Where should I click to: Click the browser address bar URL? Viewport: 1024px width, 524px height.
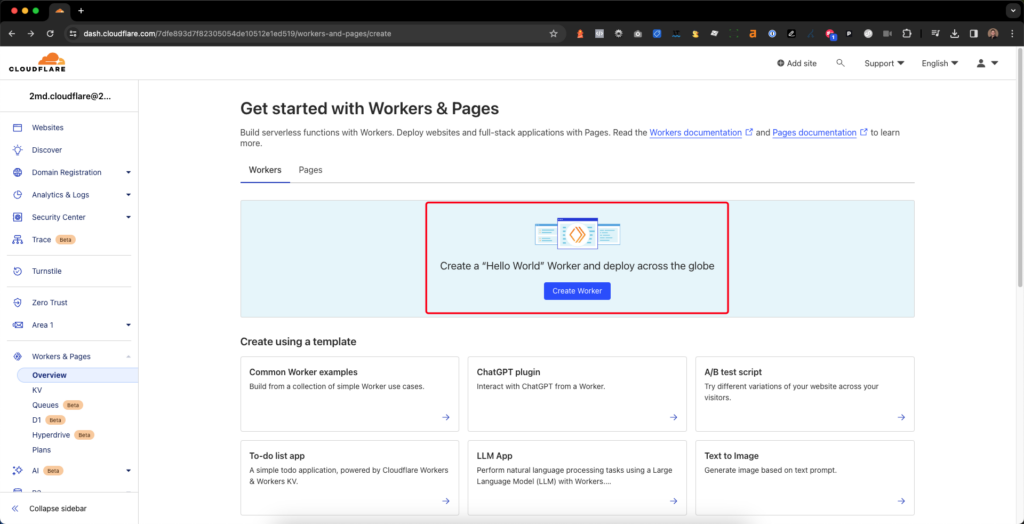click(x=237, y=33)
